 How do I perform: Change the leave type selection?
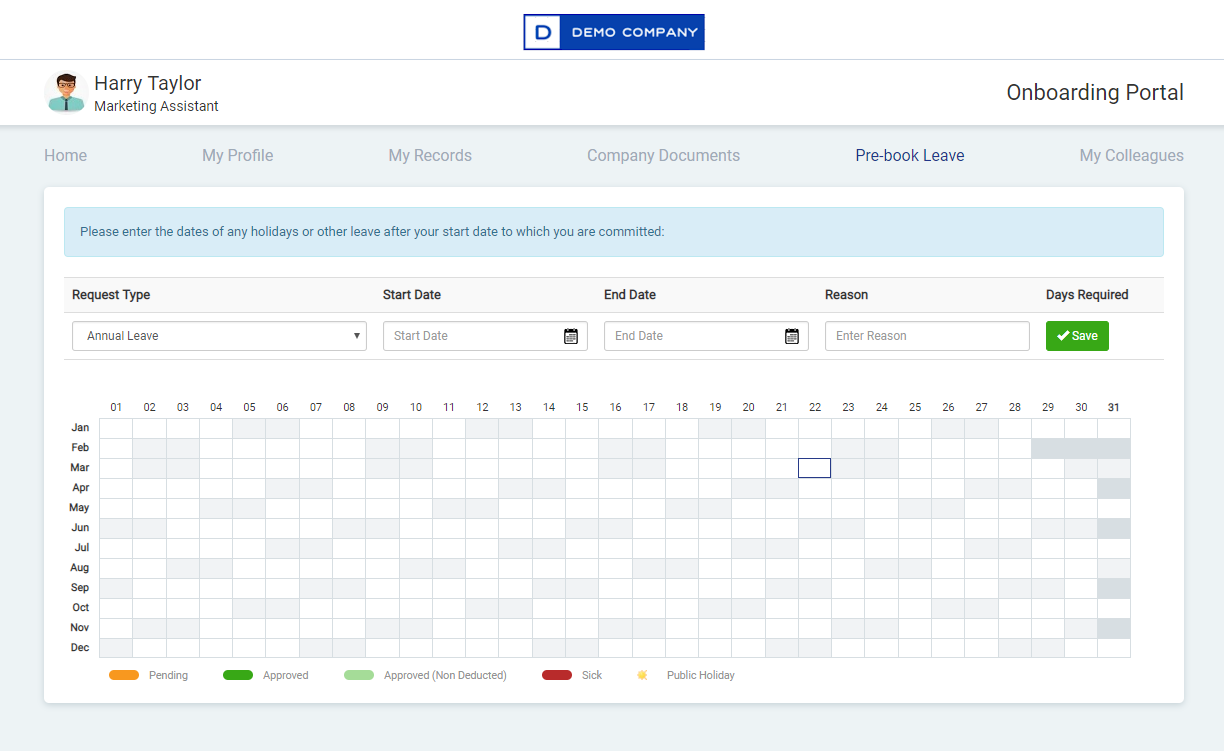point(219,336)
